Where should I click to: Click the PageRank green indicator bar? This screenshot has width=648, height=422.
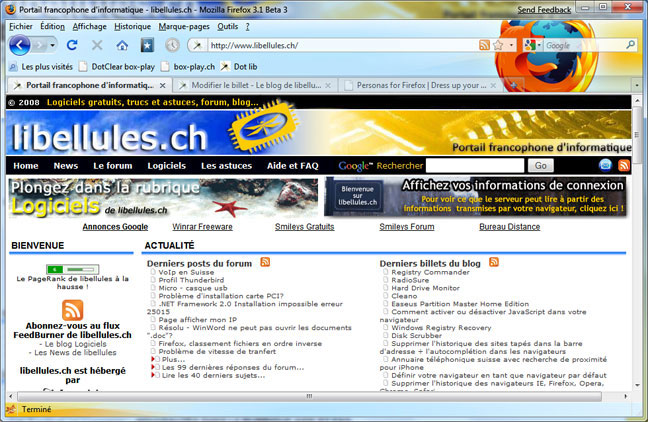point(72,269)
